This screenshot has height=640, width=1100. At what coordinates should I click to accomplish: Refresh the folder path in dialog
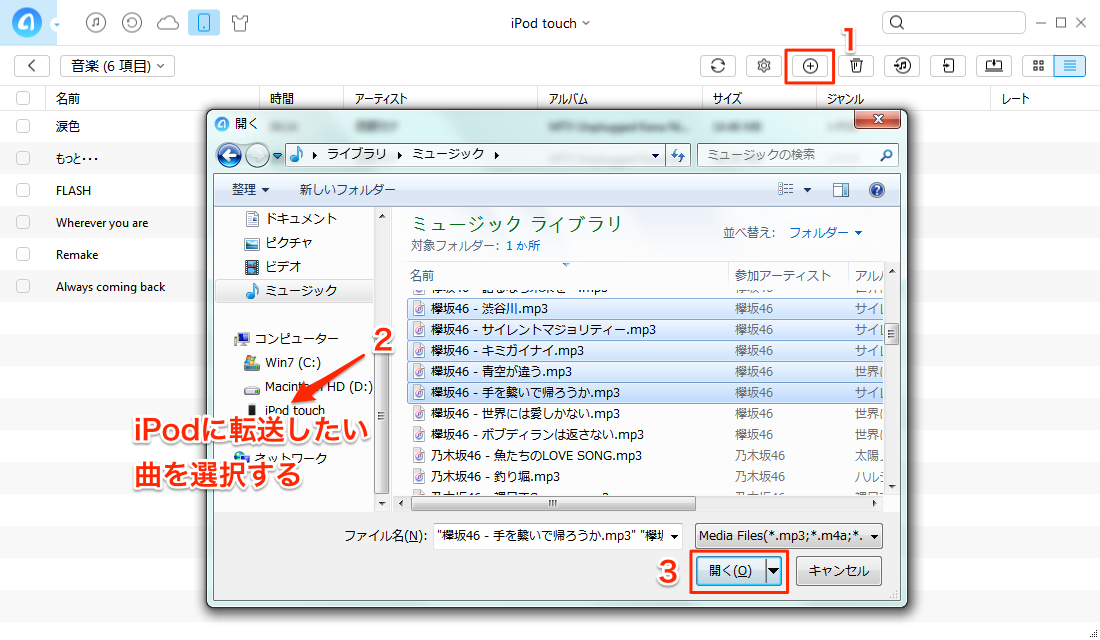(678, 155)
